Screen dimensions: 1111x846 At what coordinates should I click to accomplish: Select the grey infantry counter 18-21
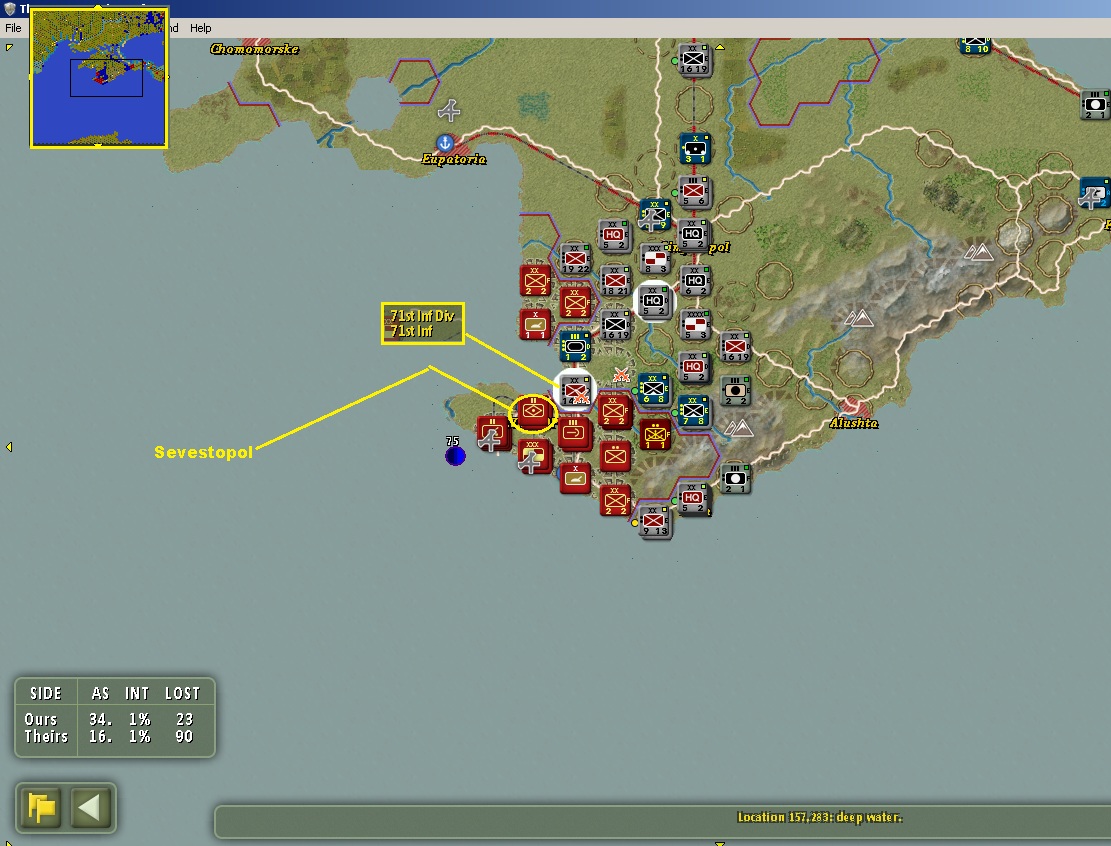coord(615,281)
